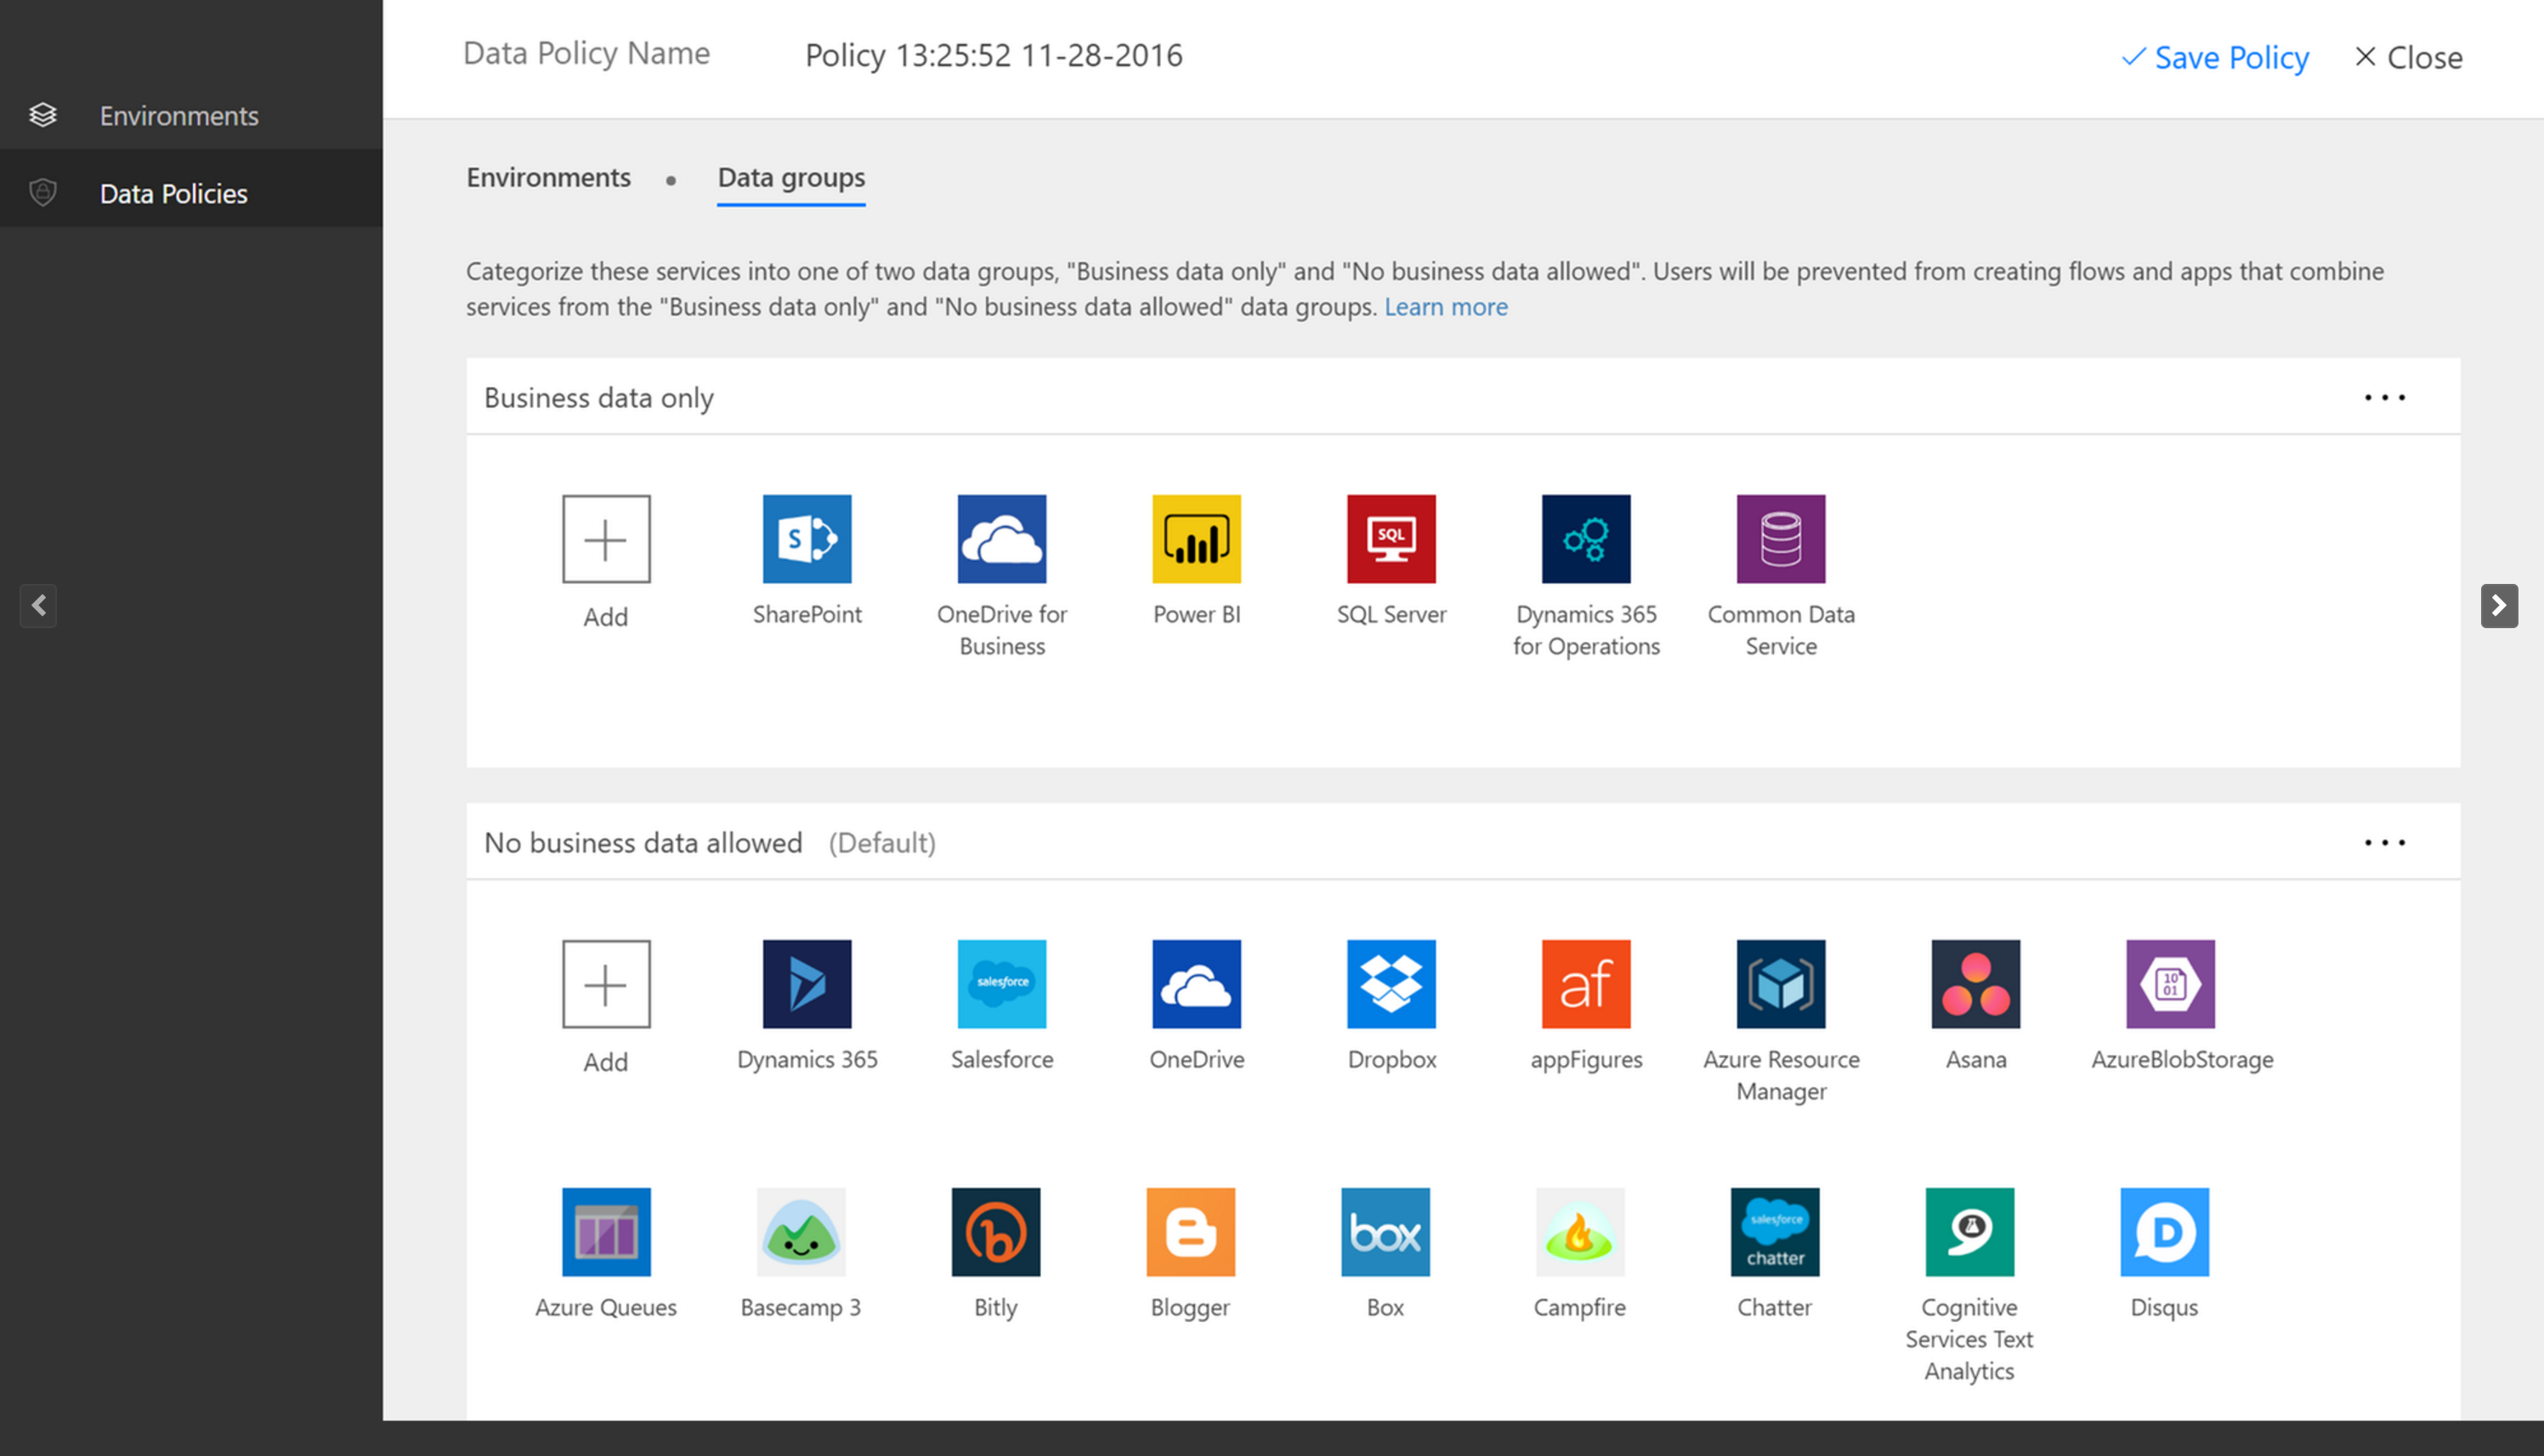
Task: Expand Business data only group options
Action: [x=2385, y=397]
